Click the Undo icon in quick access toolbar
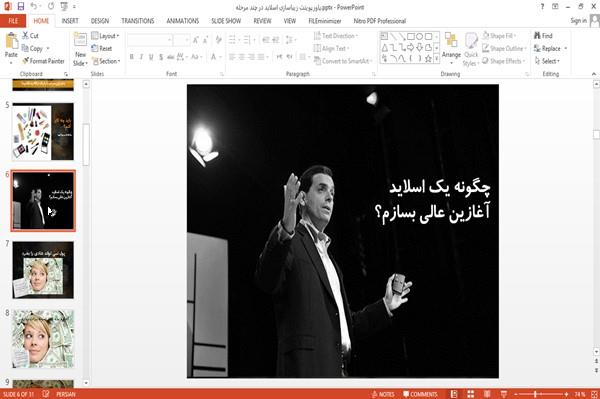The width and height of the screenshot is (600, 399). pyautogui.click(x=34, y=6)
